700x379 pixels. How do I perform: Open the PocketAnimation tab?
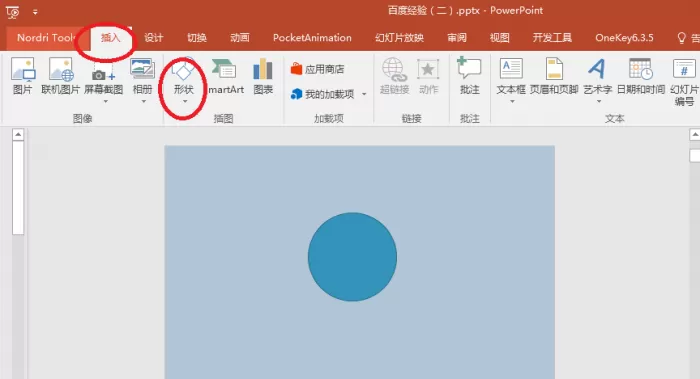[312, 38]
